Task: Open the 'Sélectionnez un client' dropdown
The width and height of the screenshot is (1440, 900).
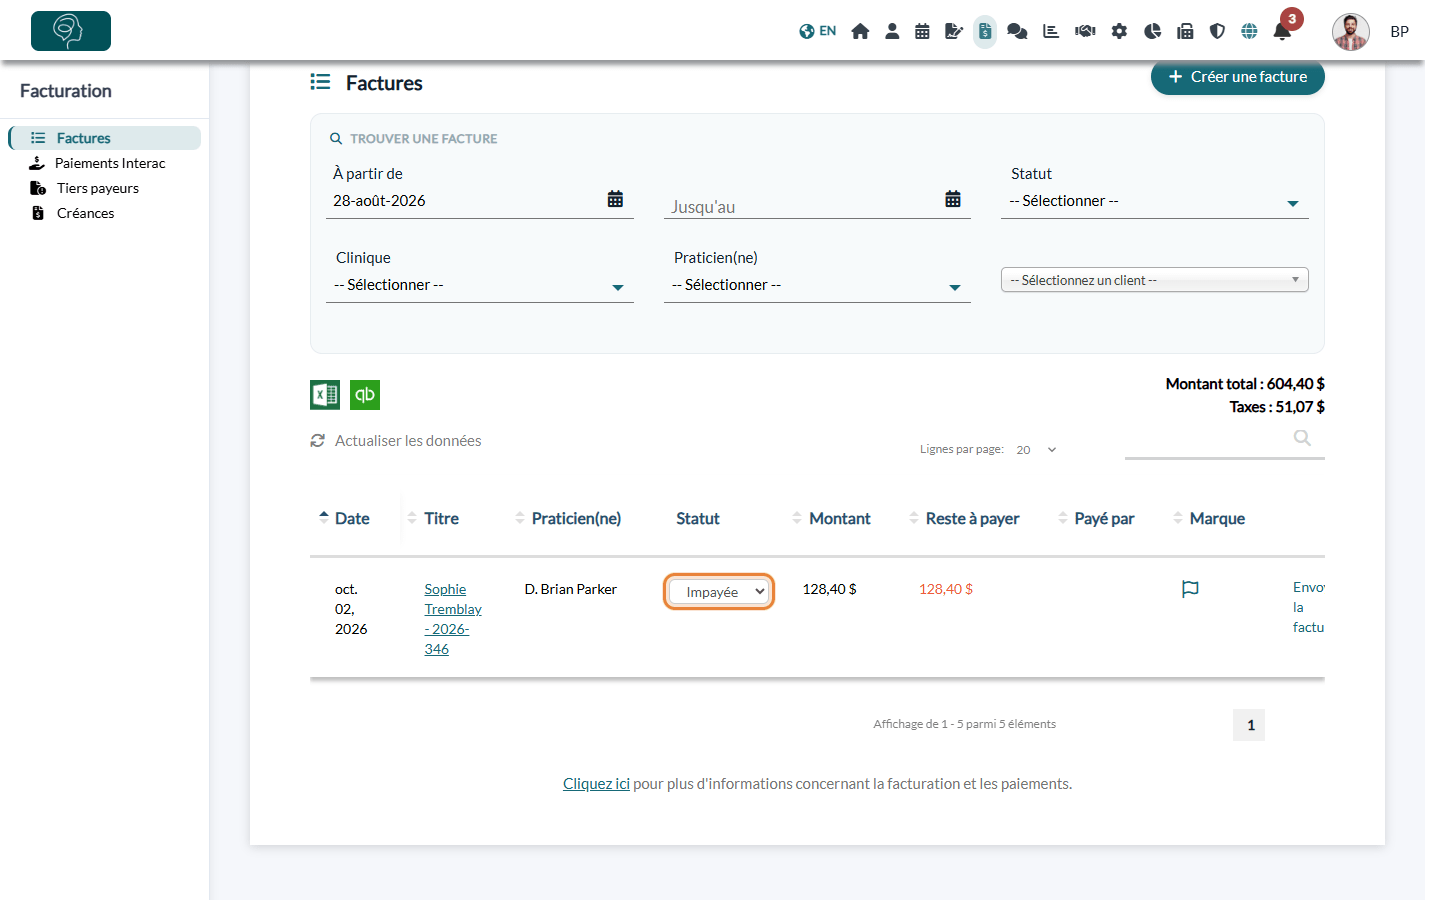Action: pyautogui.click(x=1155, y=280)
